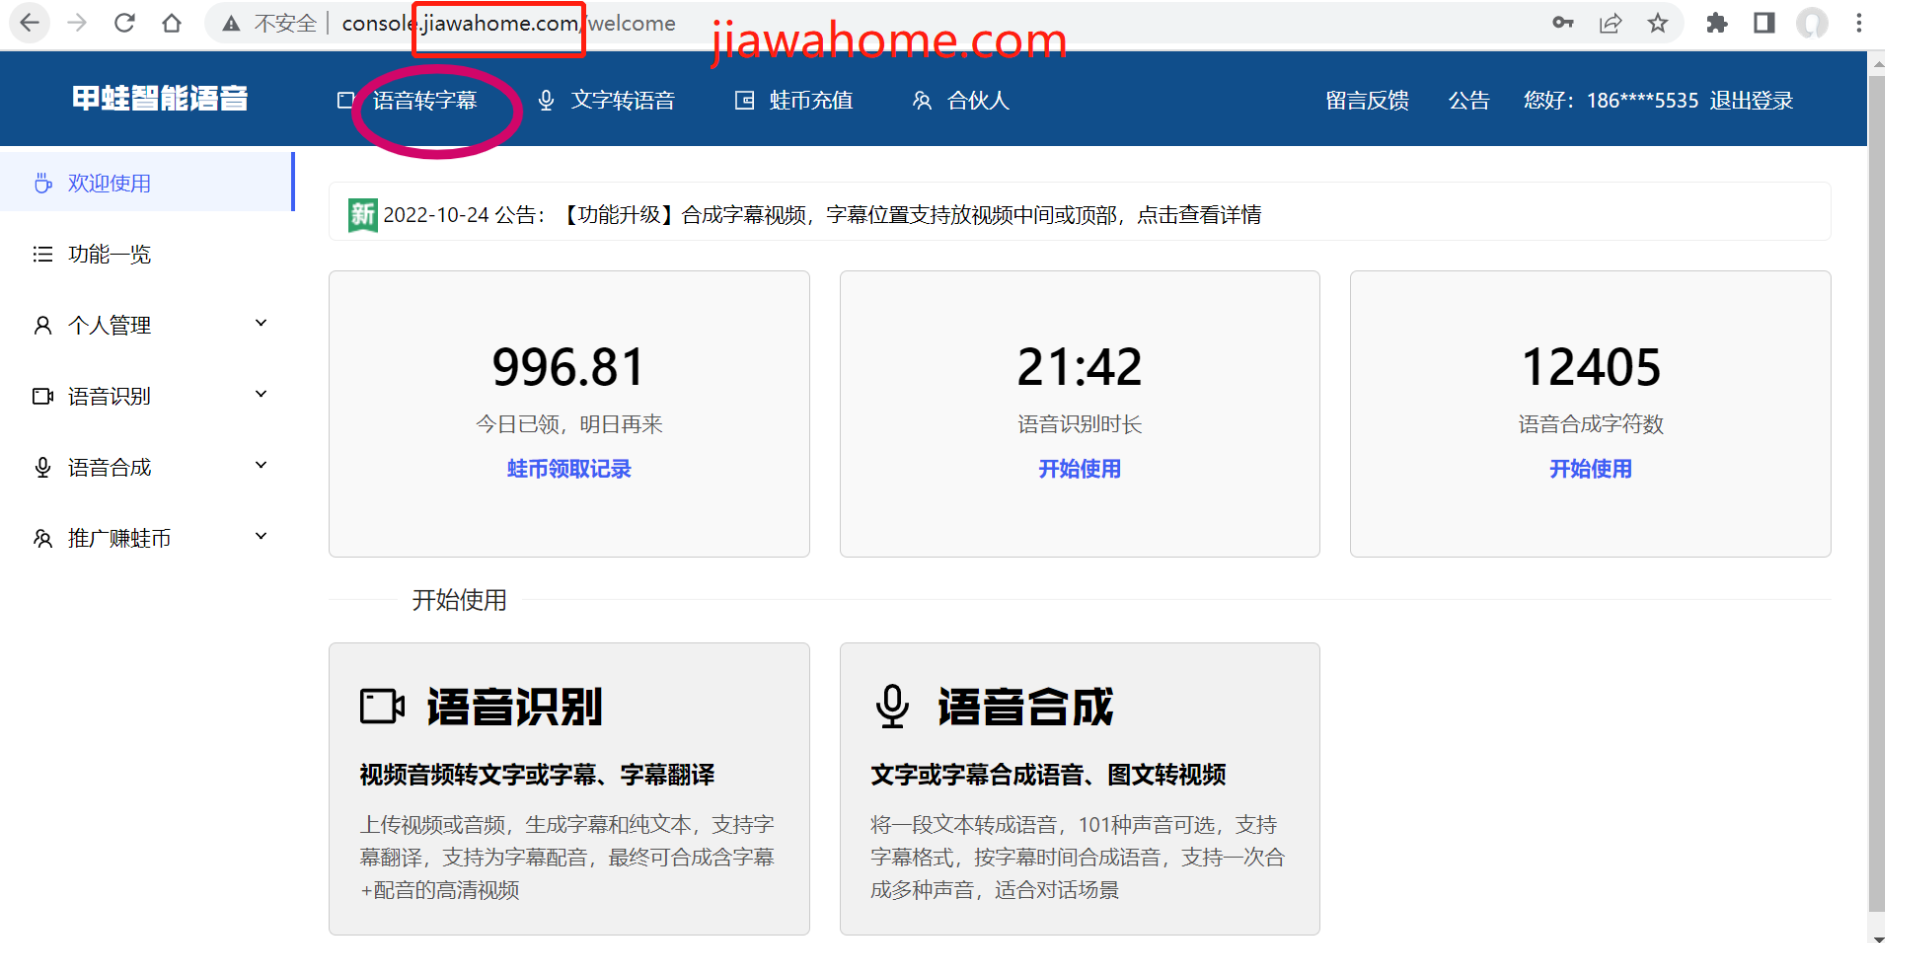Click 文字或字幕合成语音、图文转视频 subtitle
Viewport: 1910px width, 955px height.
(x=1048, y=775)
